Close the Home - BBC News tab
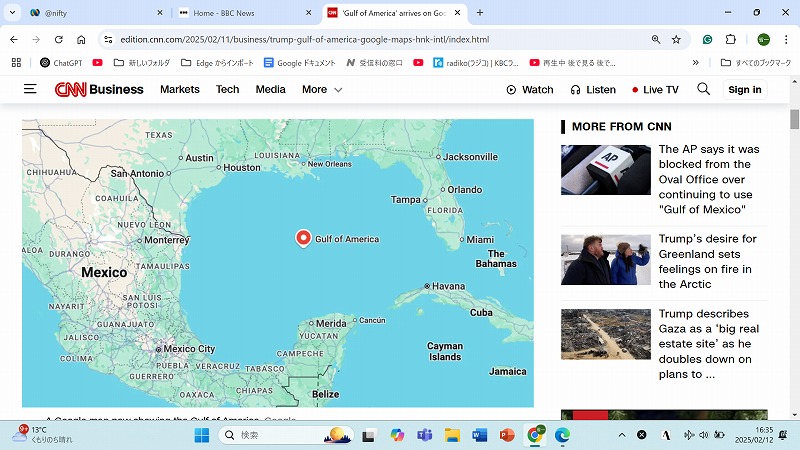This screenshot has height=450, width=800. coord(308,13)
